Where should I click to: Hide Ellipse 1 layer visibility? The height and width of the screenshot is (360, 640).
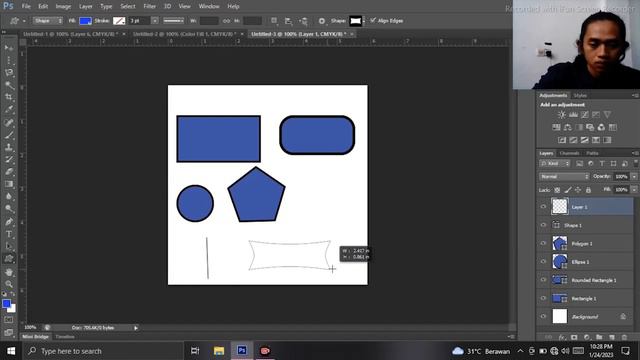543,262
